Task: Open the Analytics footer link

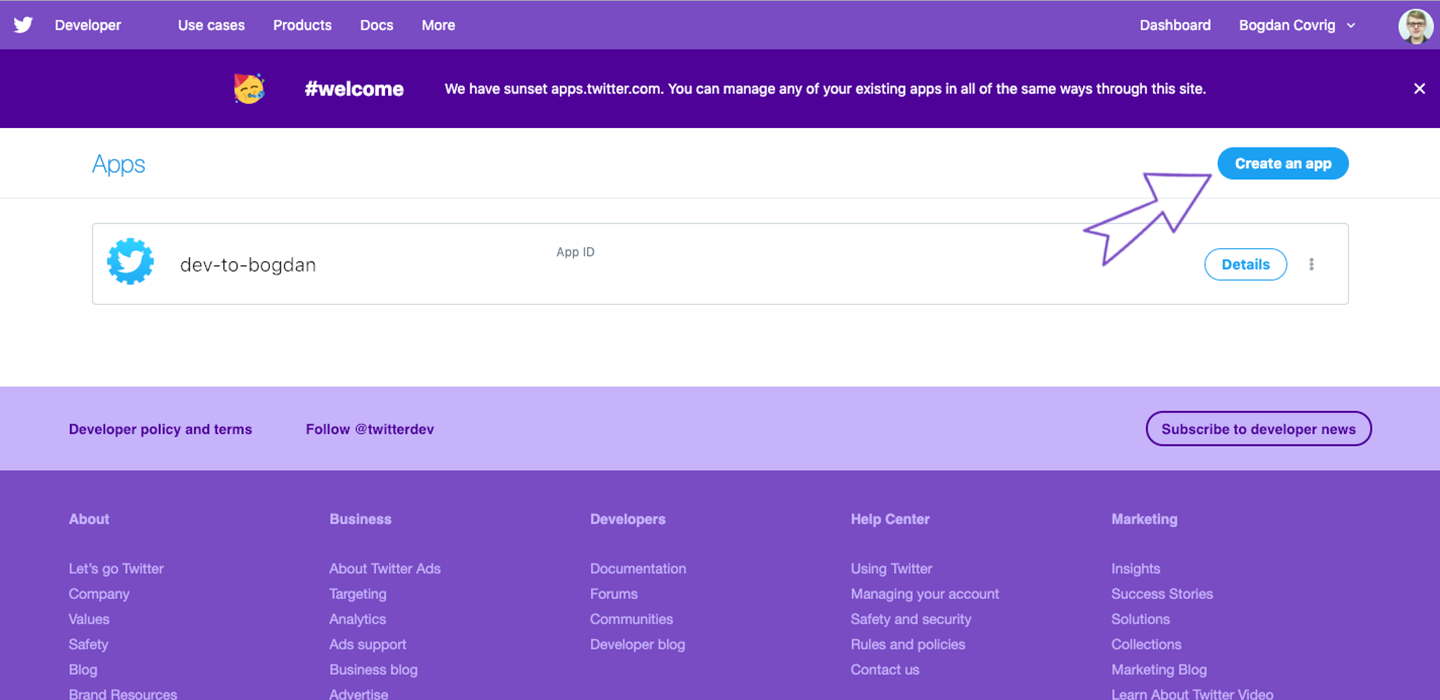Action: click(x=358, y=619)
